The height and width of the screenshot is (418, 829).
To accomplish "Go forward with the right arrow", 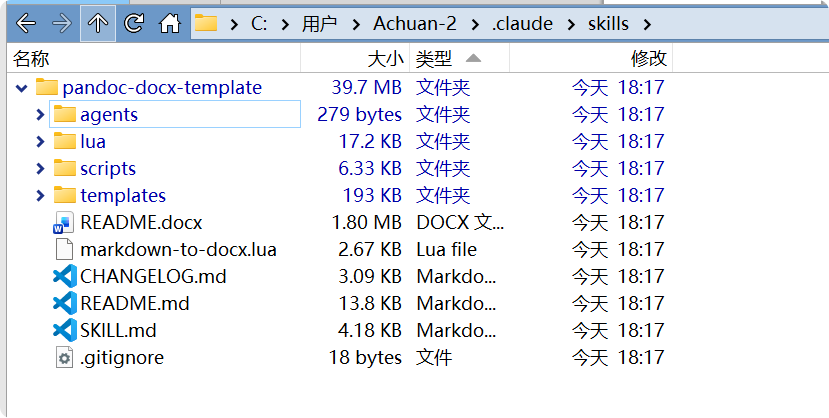I will point(62,23).
